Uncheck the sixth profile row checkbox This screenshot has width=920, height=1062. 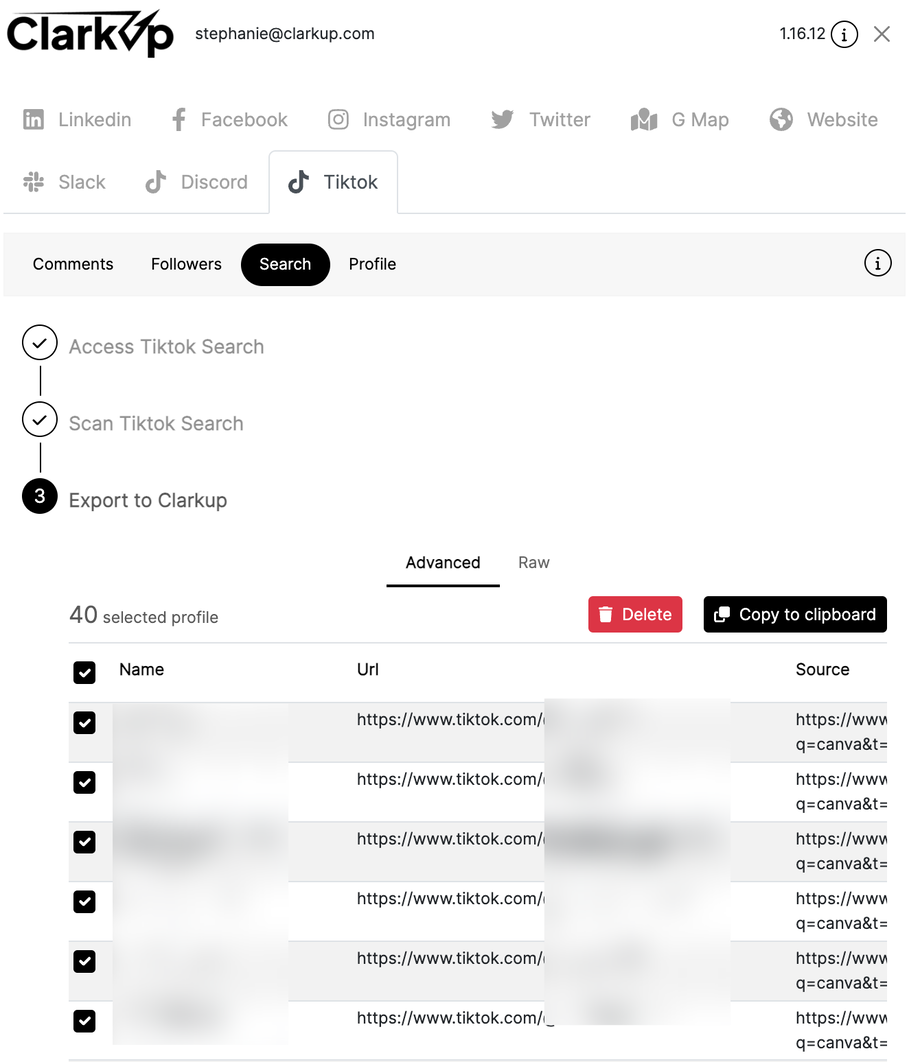click(x=85, y=1020)
